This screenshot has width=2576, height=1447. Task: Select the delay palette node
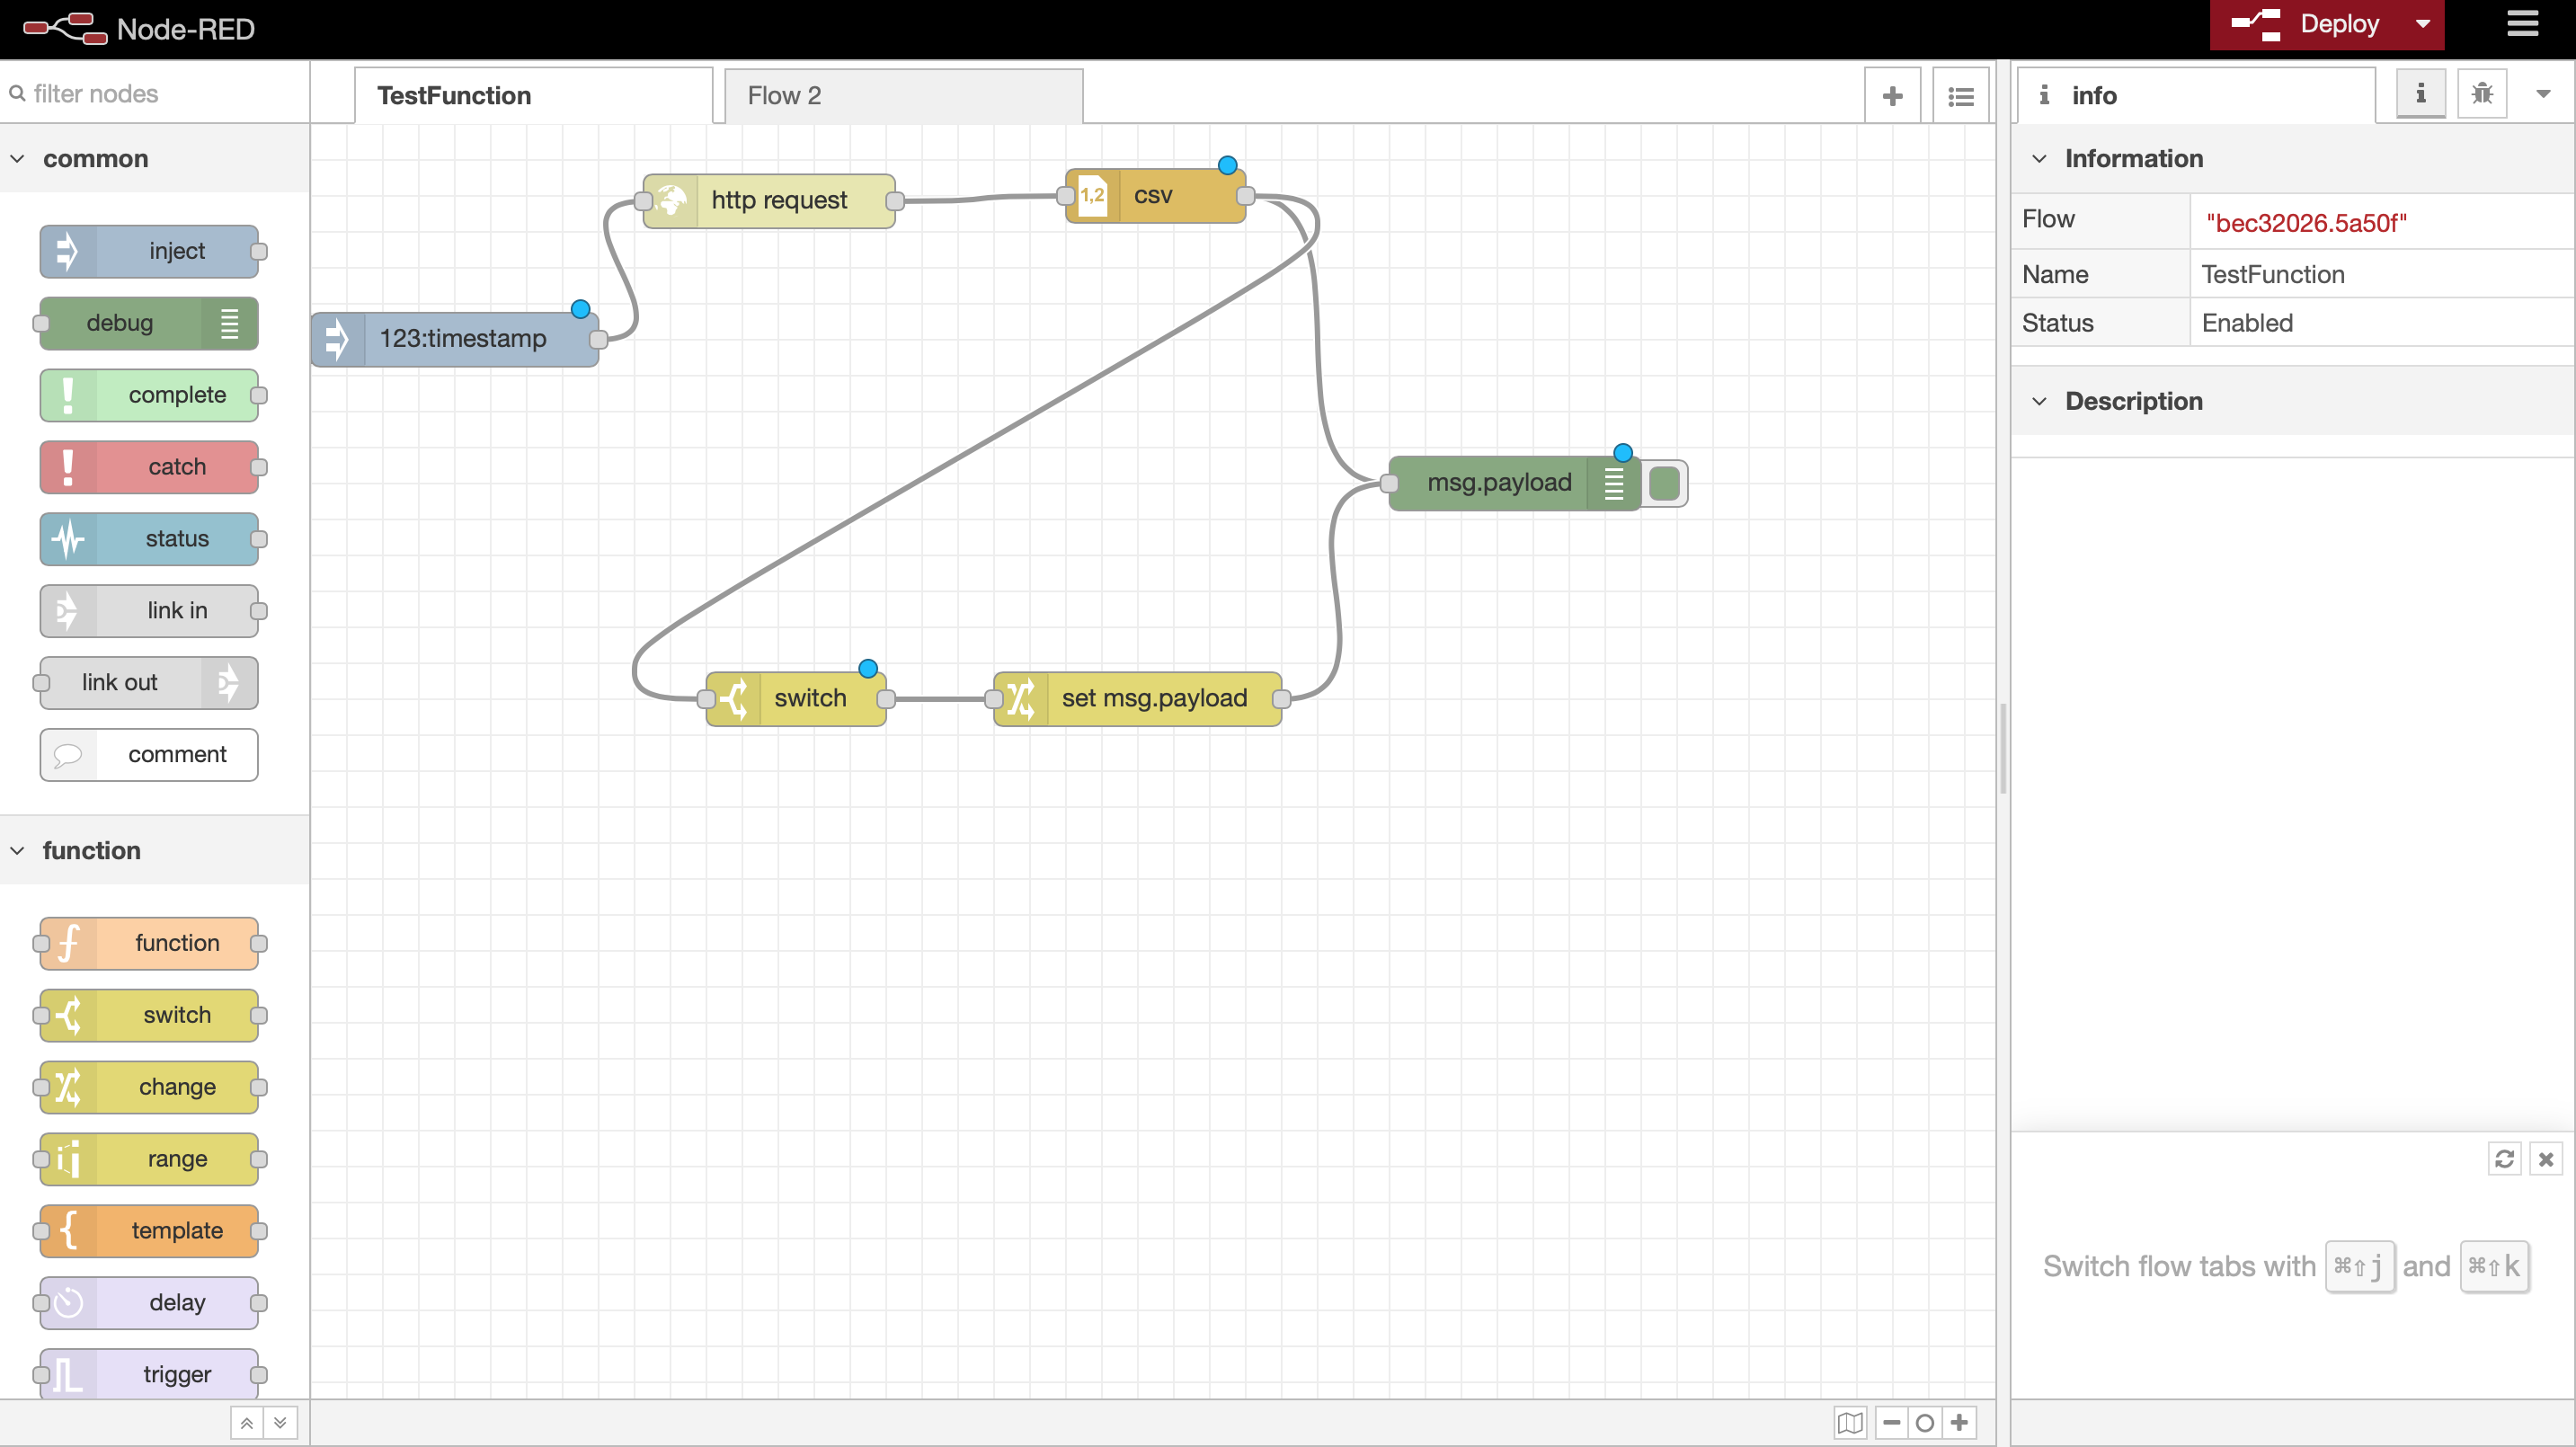coord(149,1303)
